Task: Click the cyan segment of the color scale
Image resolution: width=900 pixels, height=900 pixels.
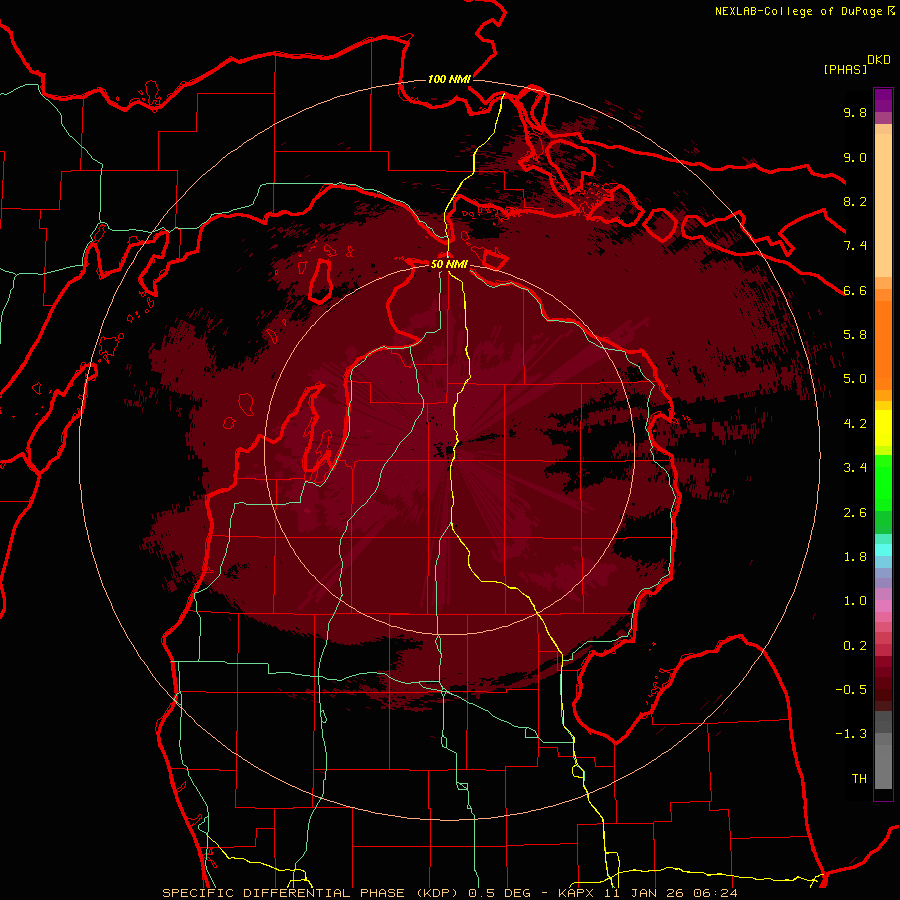Action: click(x=883, y=550)
